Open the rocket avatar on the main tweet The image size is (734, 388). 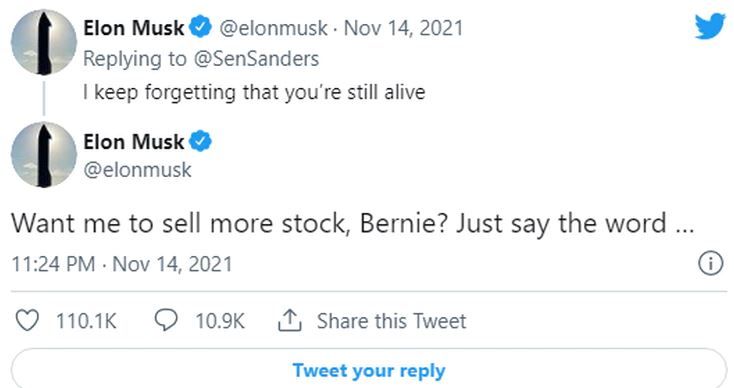(44, 155)
